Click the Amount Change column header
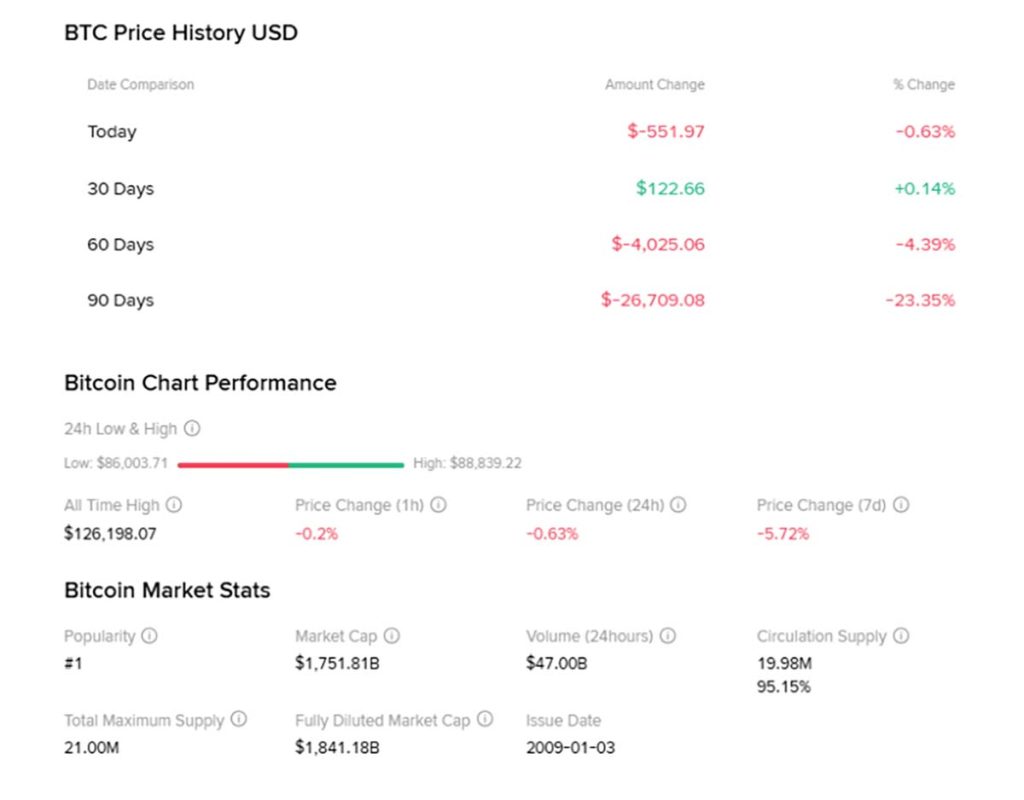This screenshot has height=800, width=1024. [654, 85]
